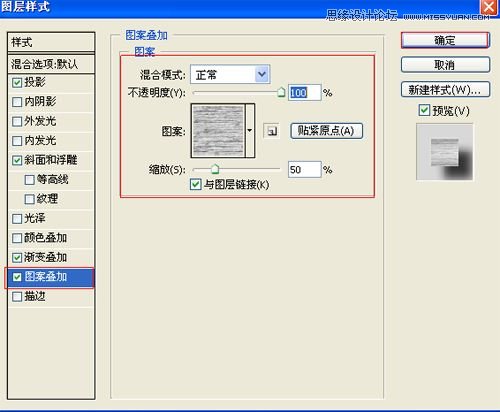The width and height of the screenshot is (500, 412).
Task: Click the opacity value field showing 100
Action: pyautogui.click(x=304, y=93)
